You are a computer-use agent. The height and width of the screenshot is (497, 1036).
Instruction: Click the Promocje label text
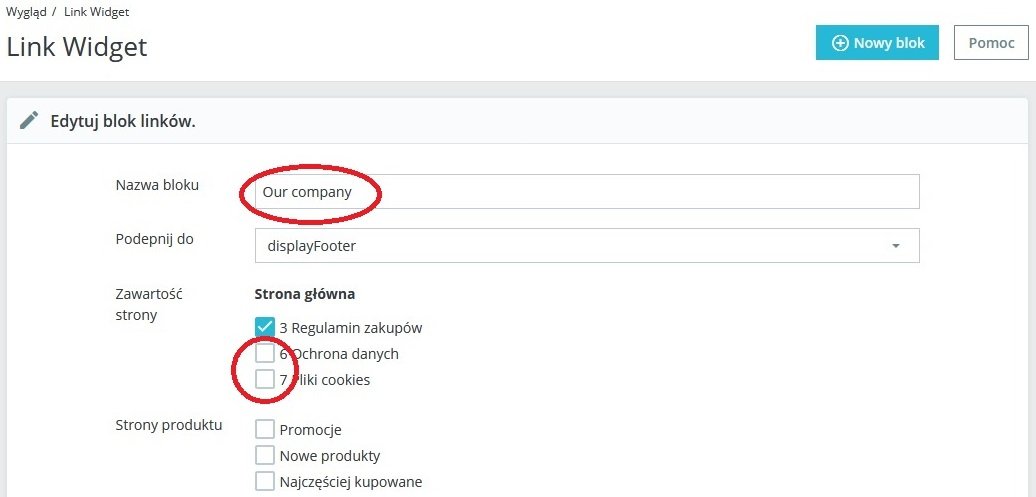click(310, 430)
